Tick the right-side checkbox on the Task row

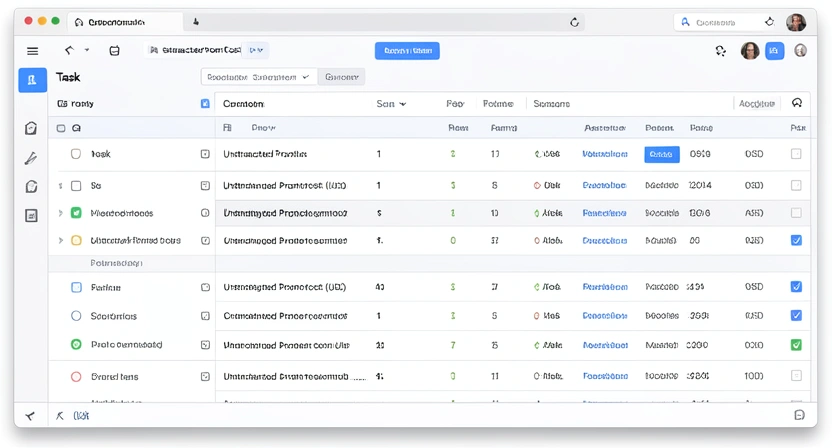point(796,154)
